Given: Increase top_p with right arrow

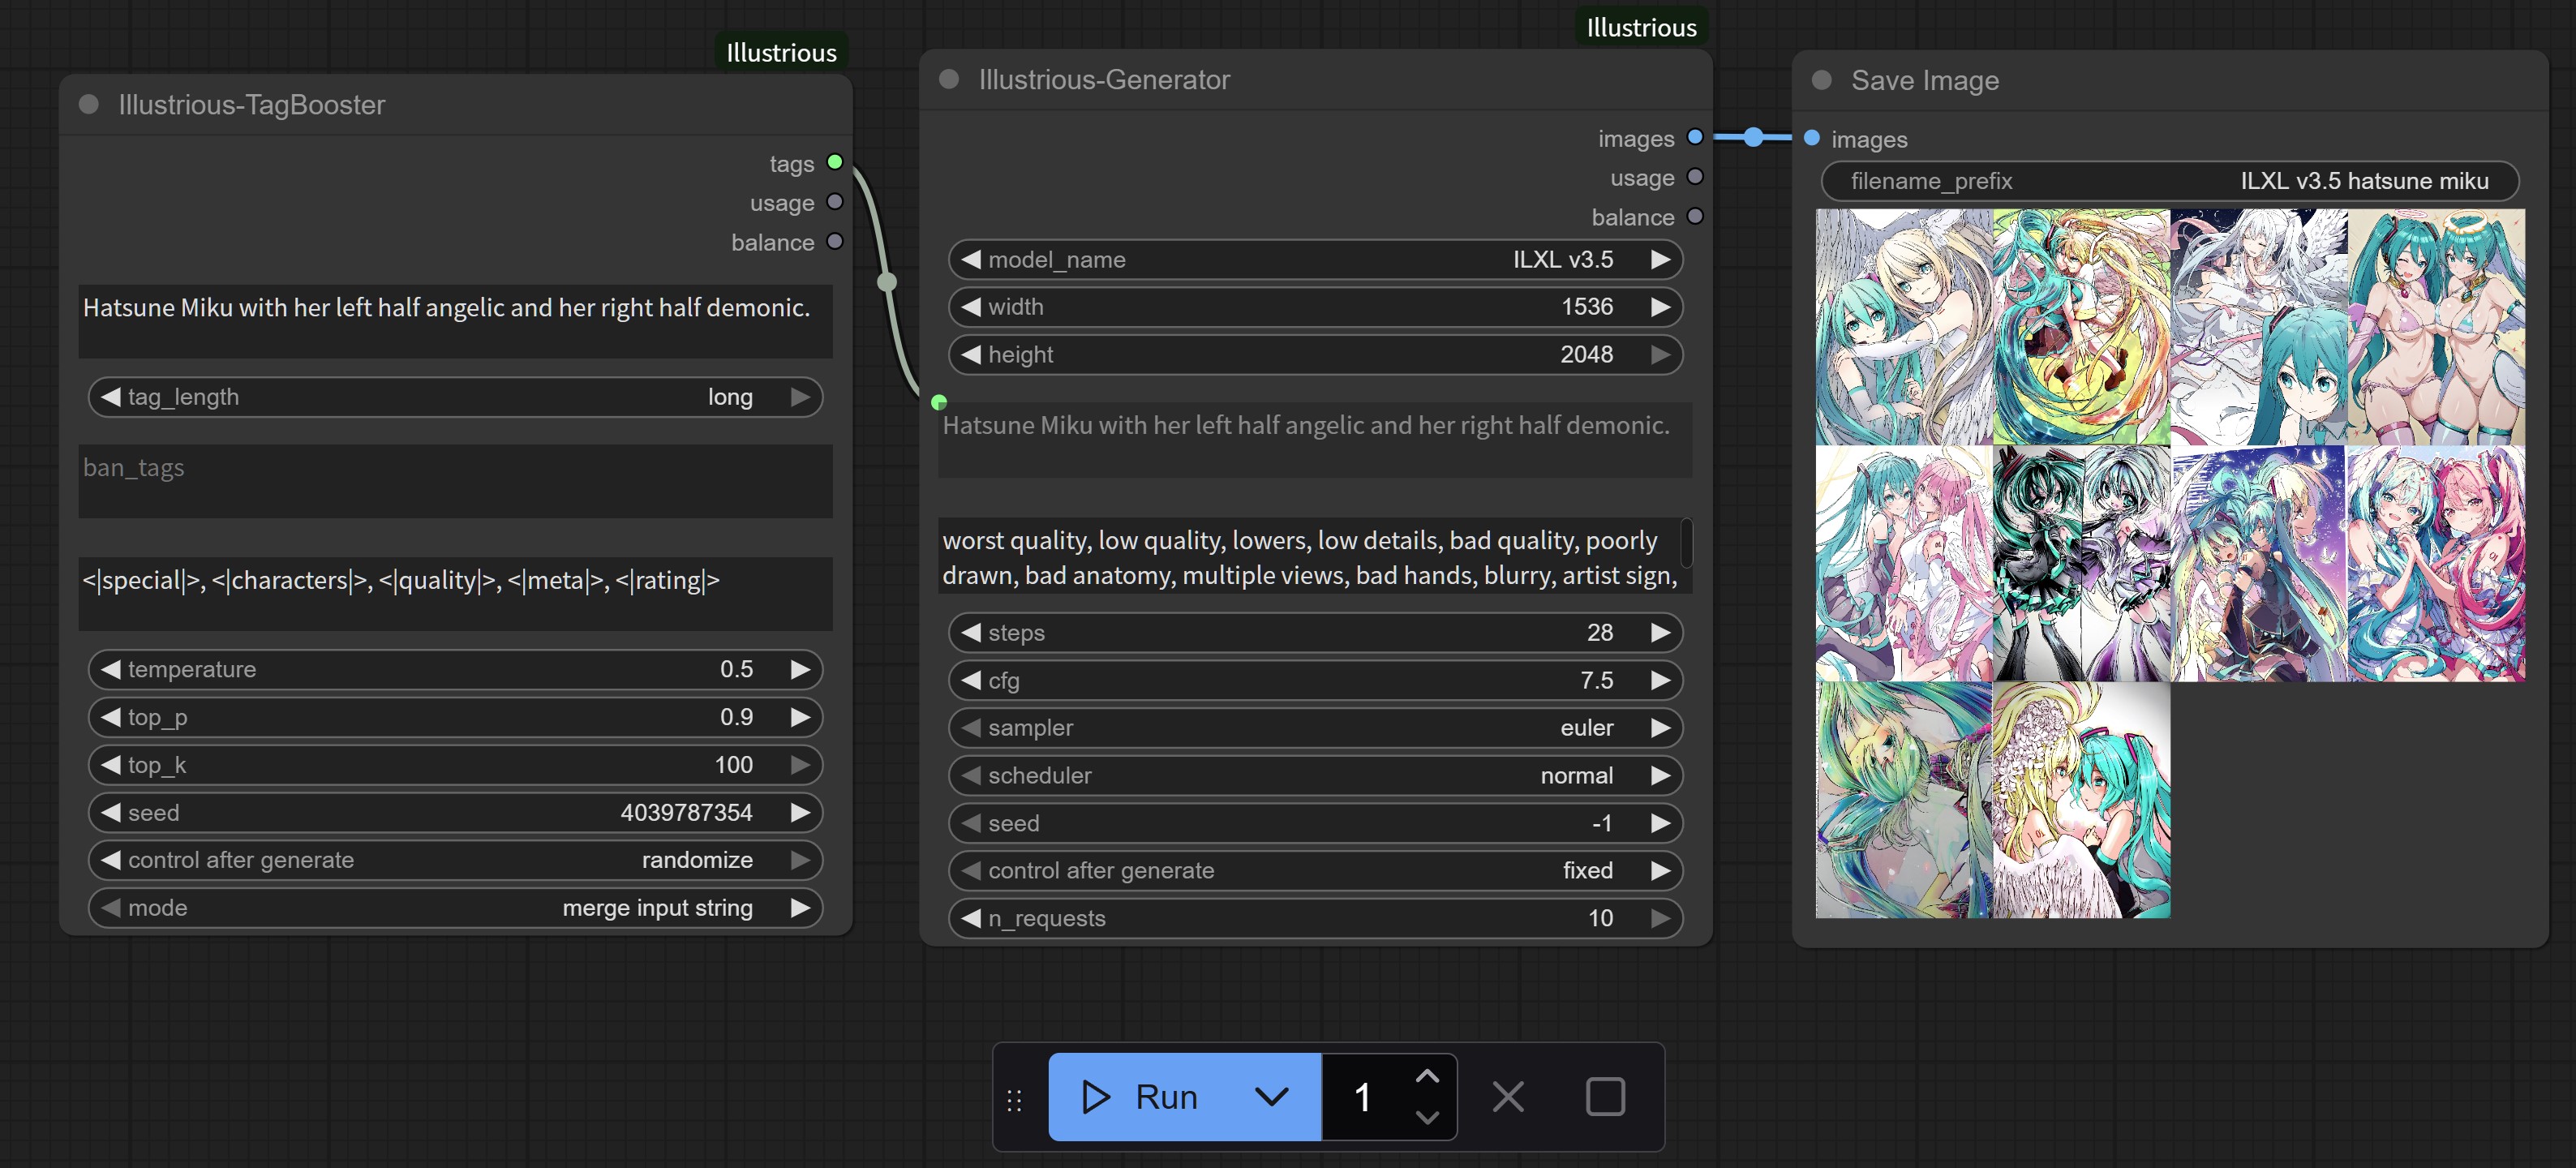Looking at the screenshot, I should coord(800,717).
